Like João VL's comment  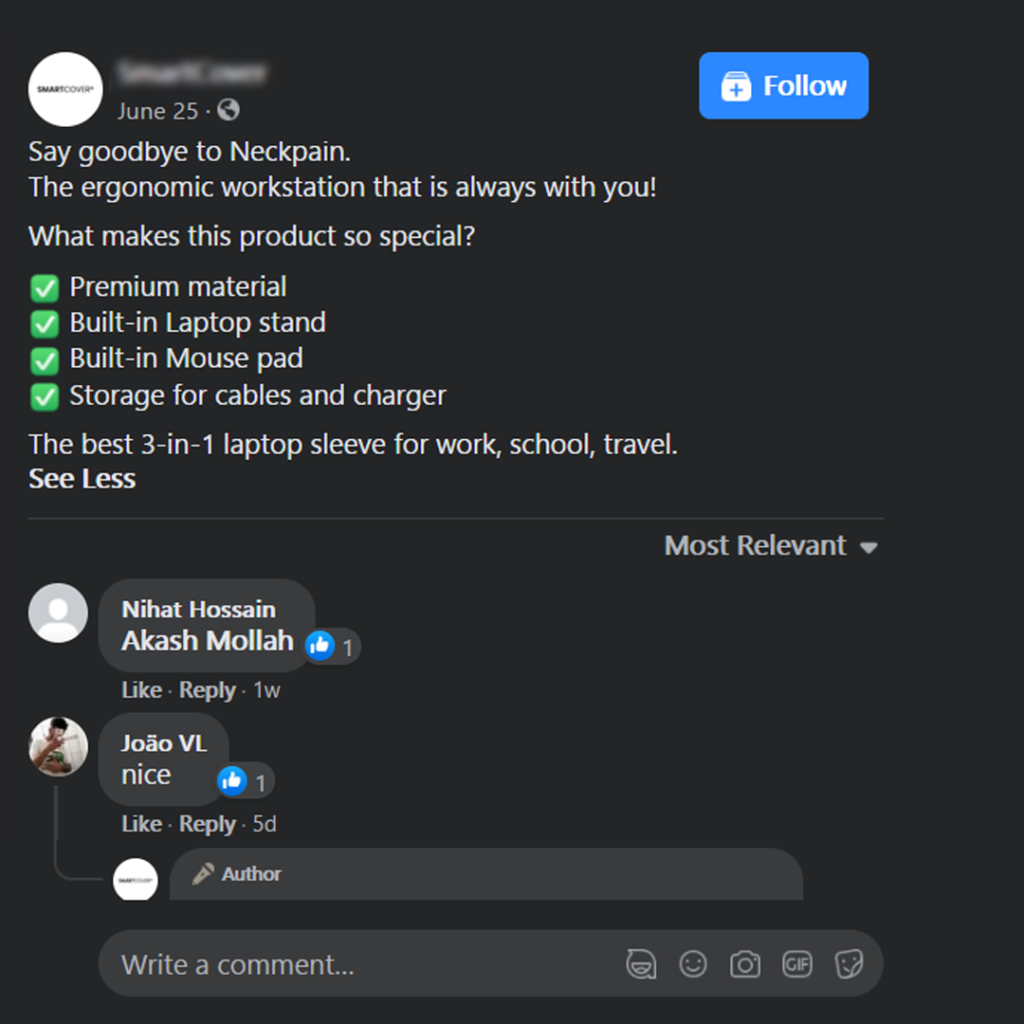[x=141, y=824]
